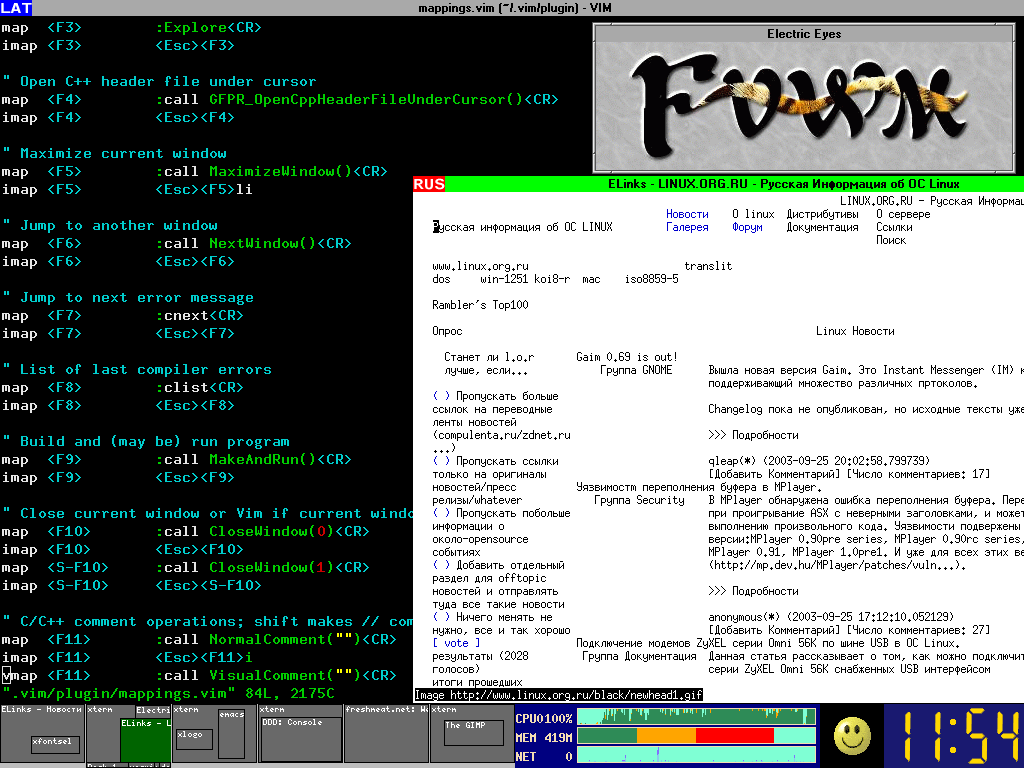Choose the mac encoding link
This screenshot has height=768, width=1024.
(591, 280)
